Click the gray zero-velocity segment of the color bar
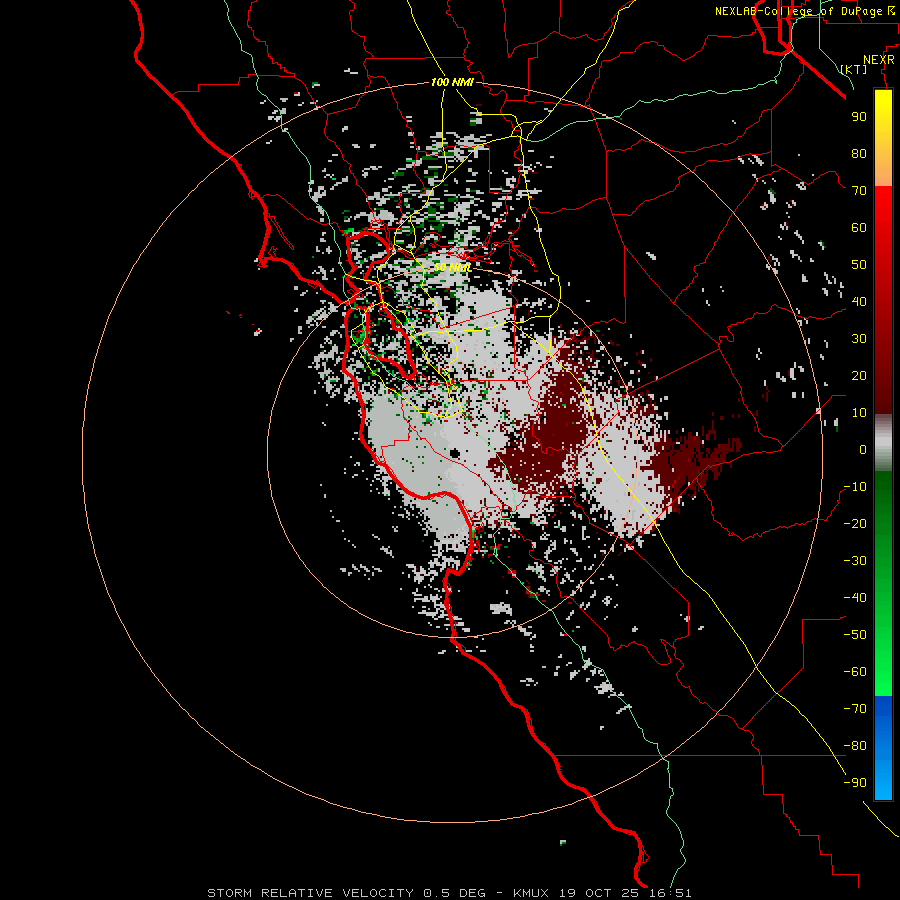This screenshot has height=900, width=900. tap(883, 442)
